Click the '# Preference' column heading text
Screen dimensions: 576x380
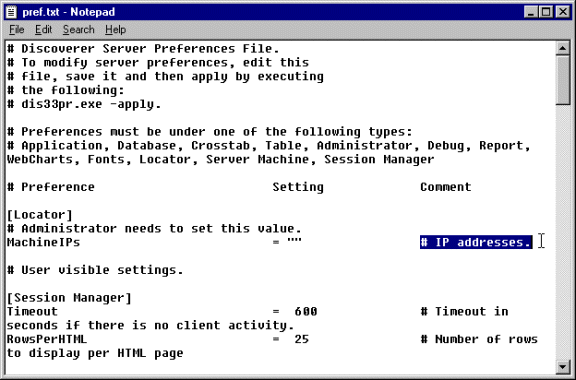point(51,187)
